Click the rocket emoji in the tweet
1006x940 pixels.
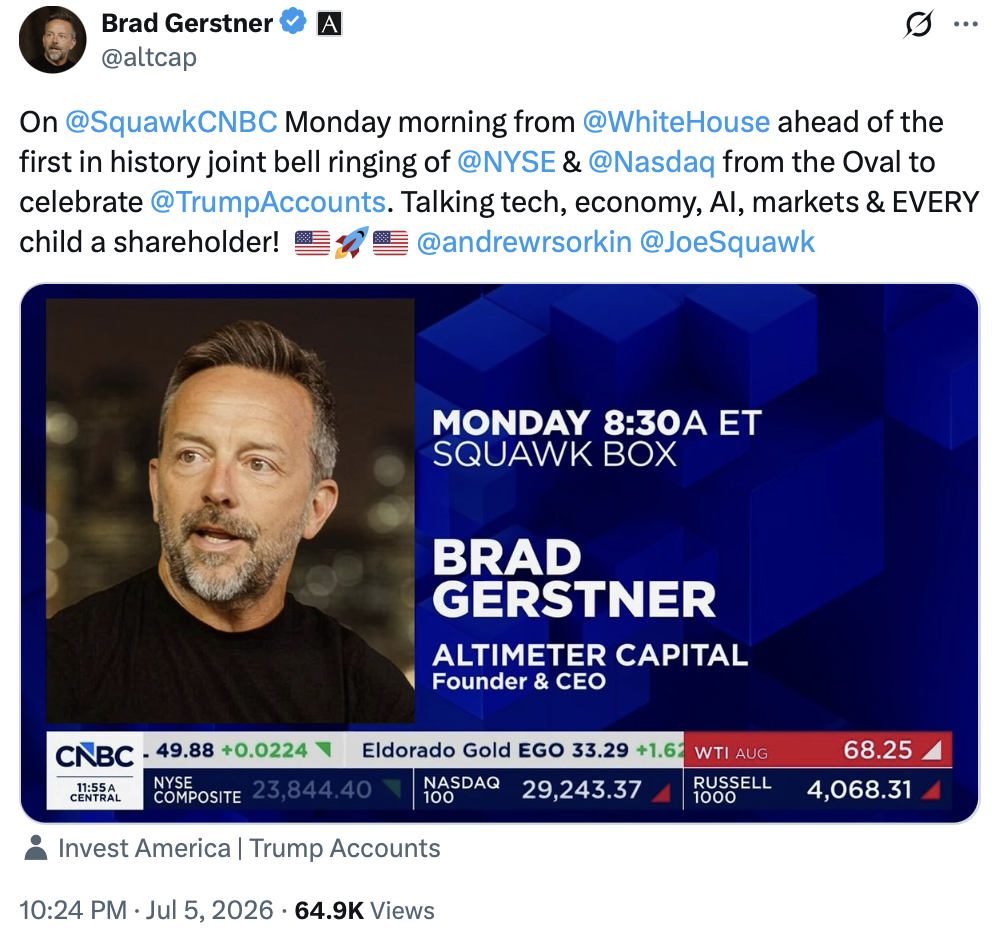(352, 242)
